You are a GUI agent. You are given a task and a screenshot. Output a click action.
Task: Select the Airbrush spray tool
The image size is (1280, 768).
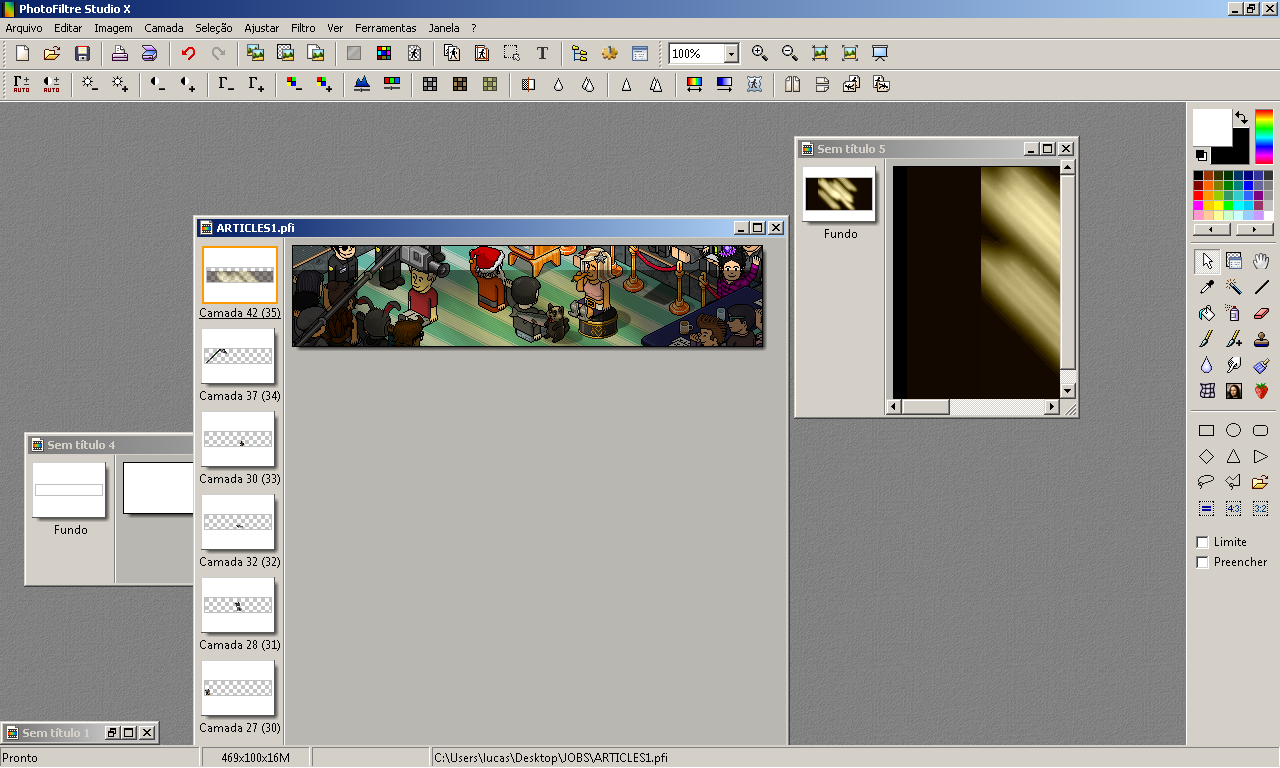1233,313
